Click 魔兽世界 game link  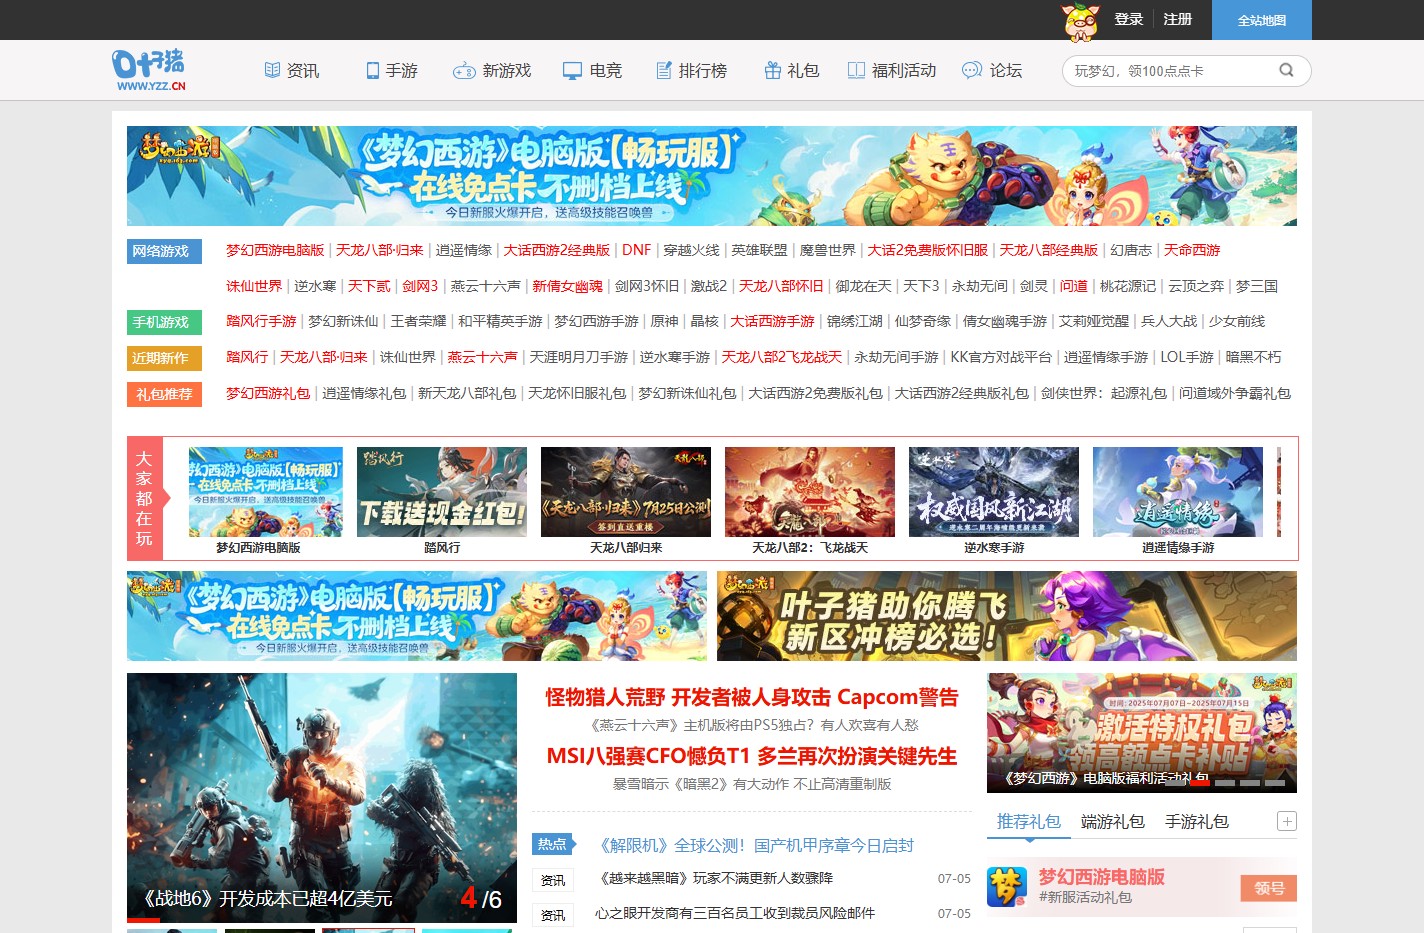click(x=827, y=250)
